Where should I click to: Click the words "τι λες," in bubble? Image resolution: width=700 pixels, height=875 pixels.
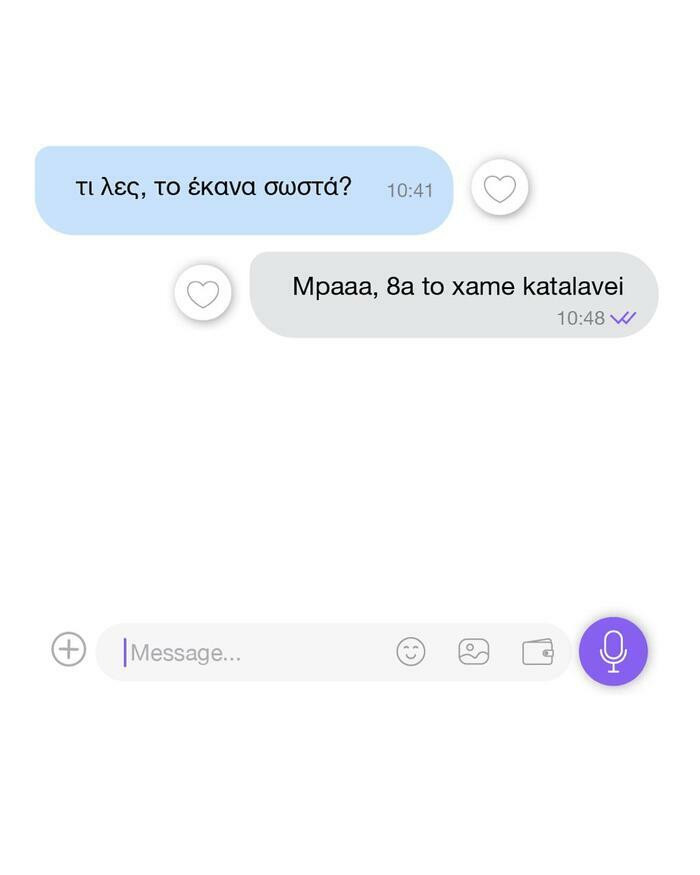click(111, 188)
